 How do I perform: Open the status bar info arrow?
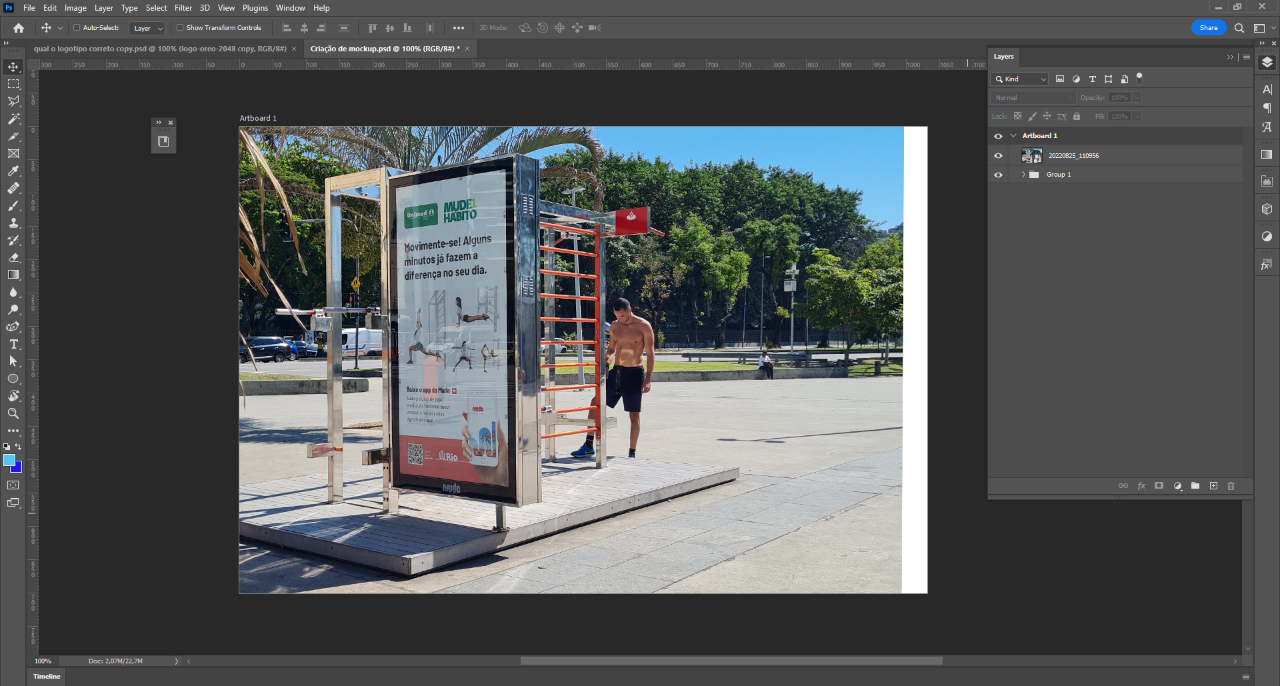[177, 661]
